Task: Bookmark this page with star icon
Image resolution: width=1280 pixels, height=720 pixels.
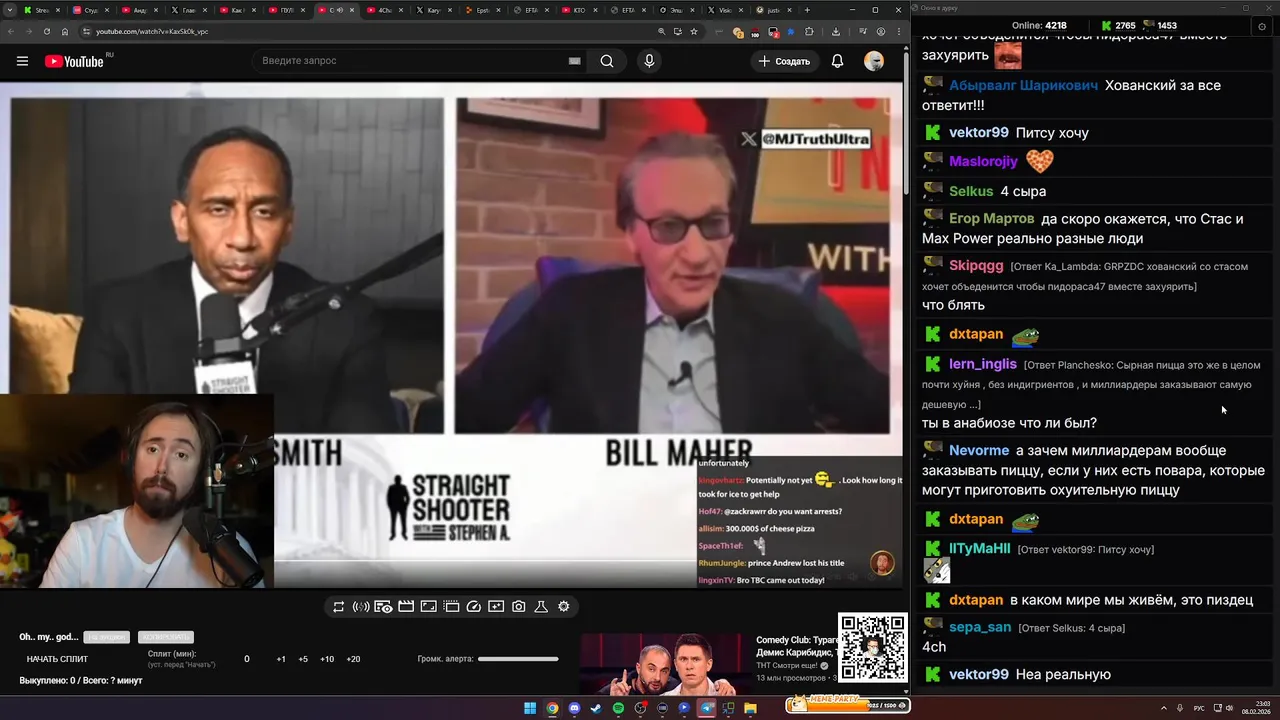Action: tap(694, 31)
